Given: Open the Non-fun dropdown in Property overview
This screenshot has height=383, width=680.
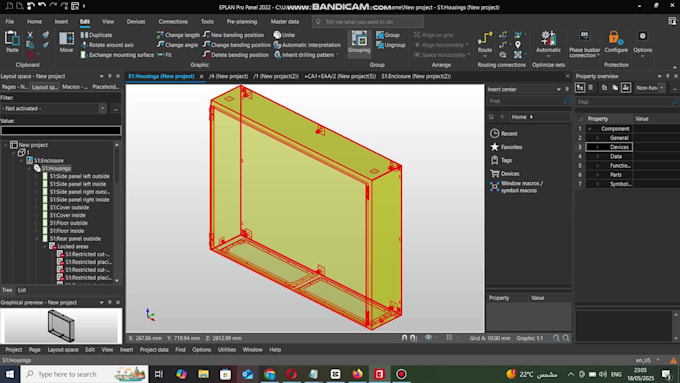Looking at the screenshot, I should coord(650,88).
